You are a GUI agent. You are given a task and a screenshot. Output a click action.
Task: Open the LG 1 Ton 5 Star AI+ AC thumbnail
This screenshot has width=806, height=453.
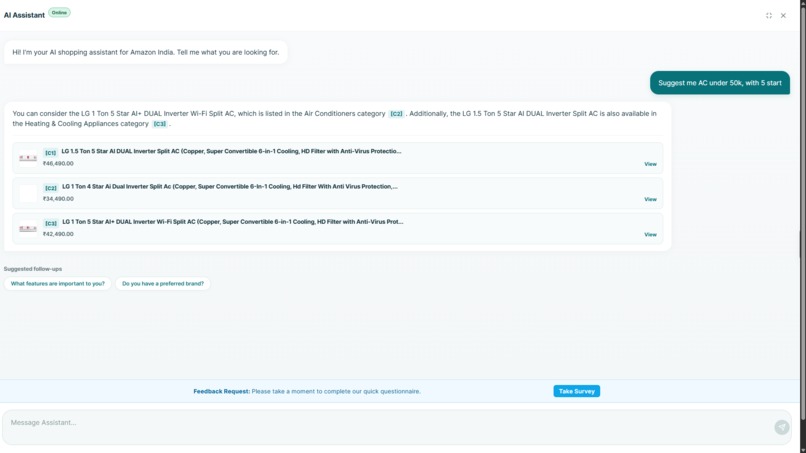pos(28,228)
